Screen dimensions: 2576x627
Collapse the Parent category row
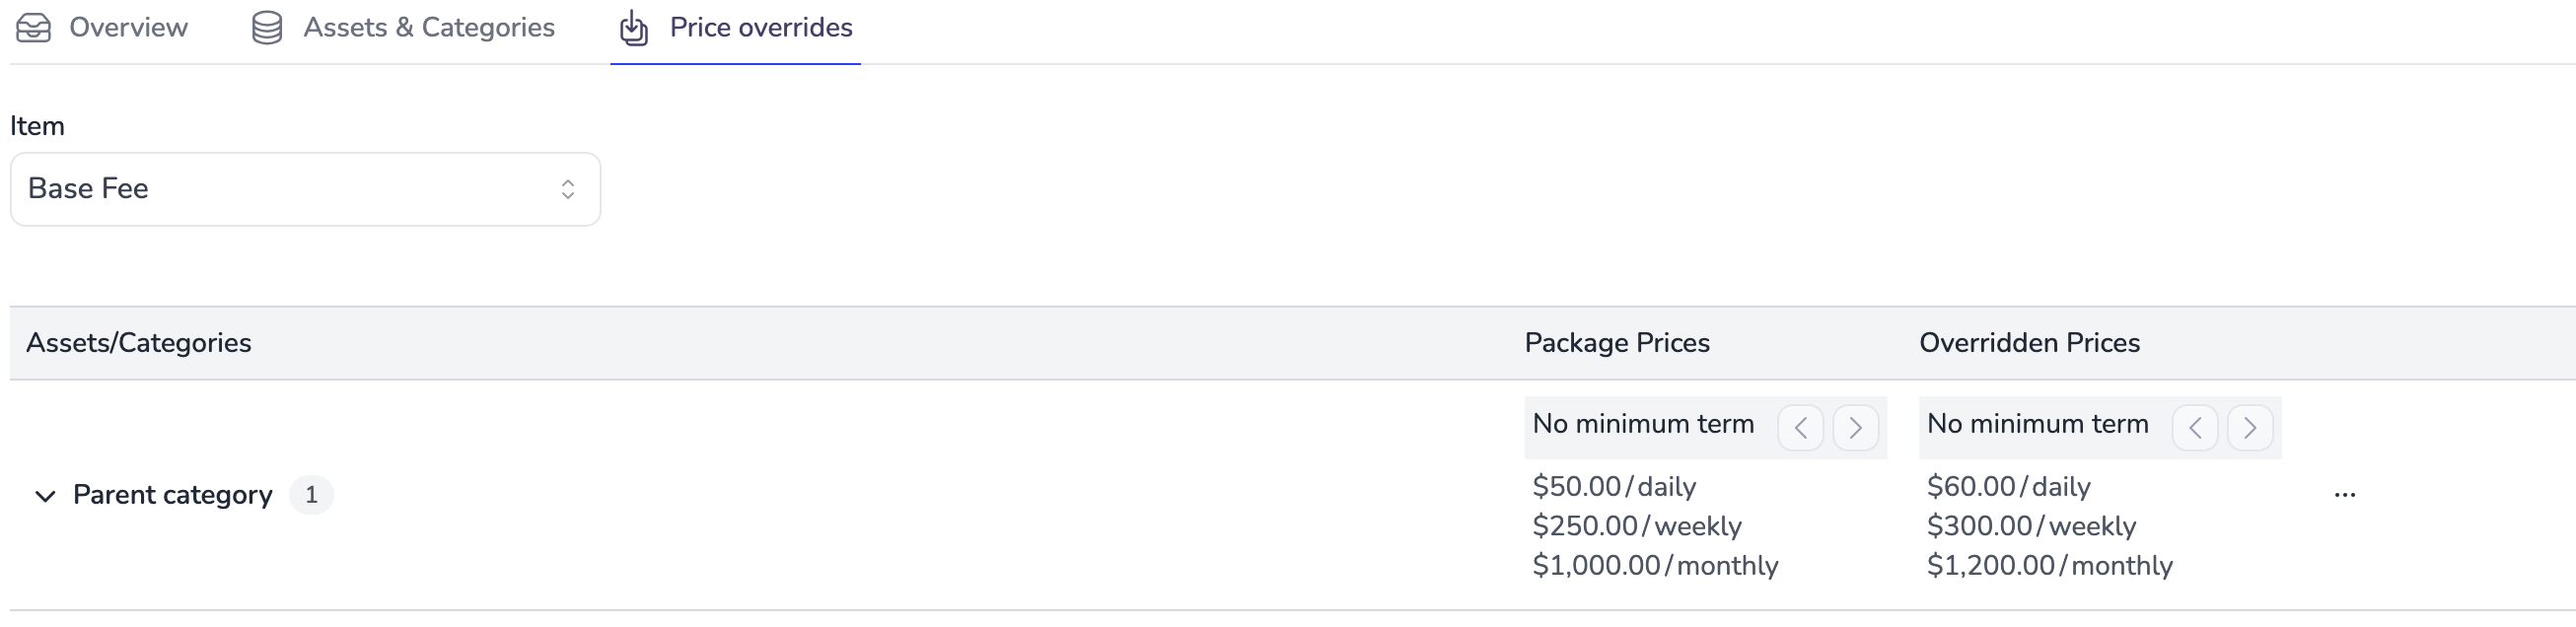[x=45, y=496]
